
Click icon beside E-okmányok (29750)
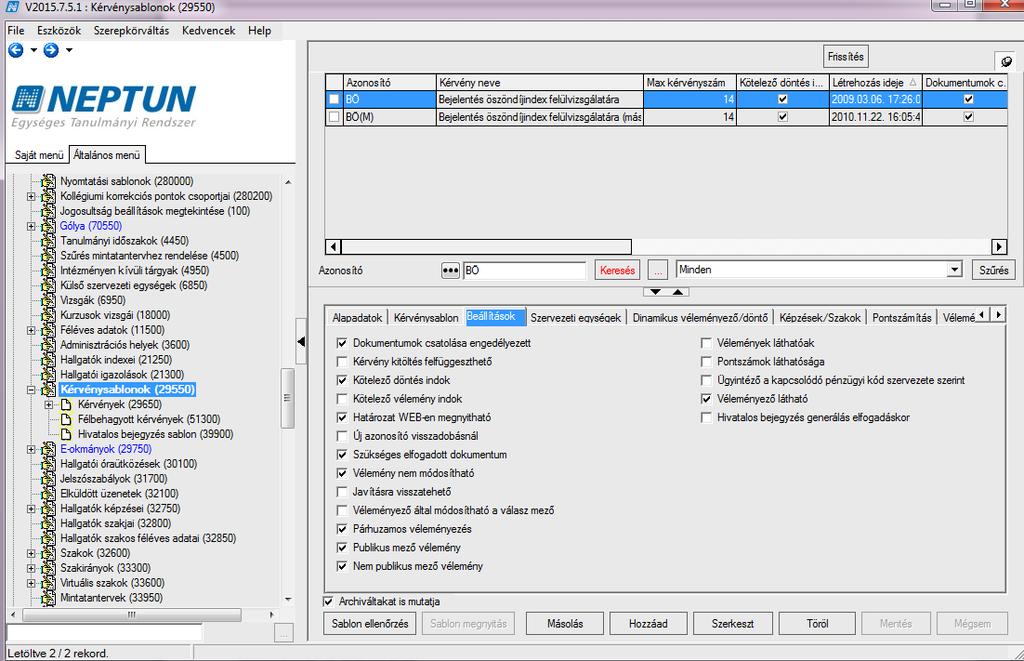[x=48, y=449]
